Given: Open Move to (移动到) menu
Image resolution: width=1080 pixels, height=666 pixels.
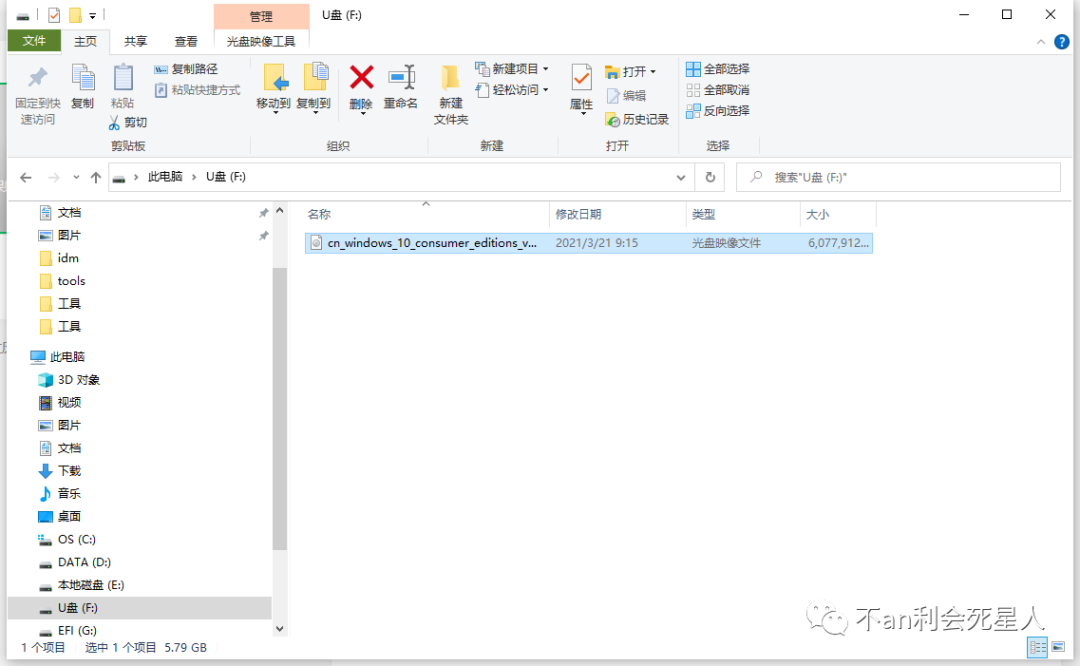Looking at the screenshot, I should coord(273,88).
